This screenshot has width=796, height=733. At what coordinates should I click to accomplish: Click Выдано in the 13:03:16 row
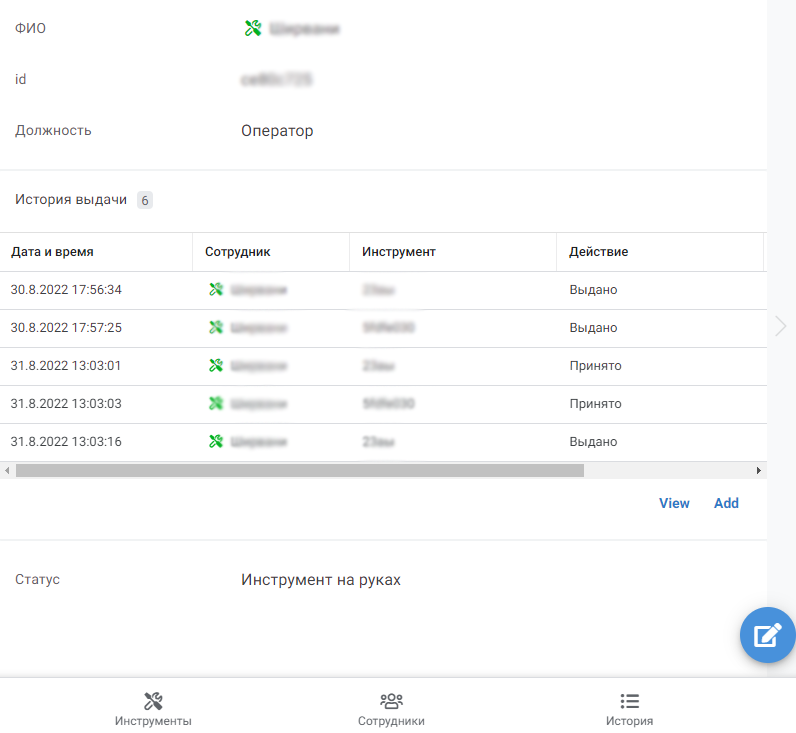[593, 442]
